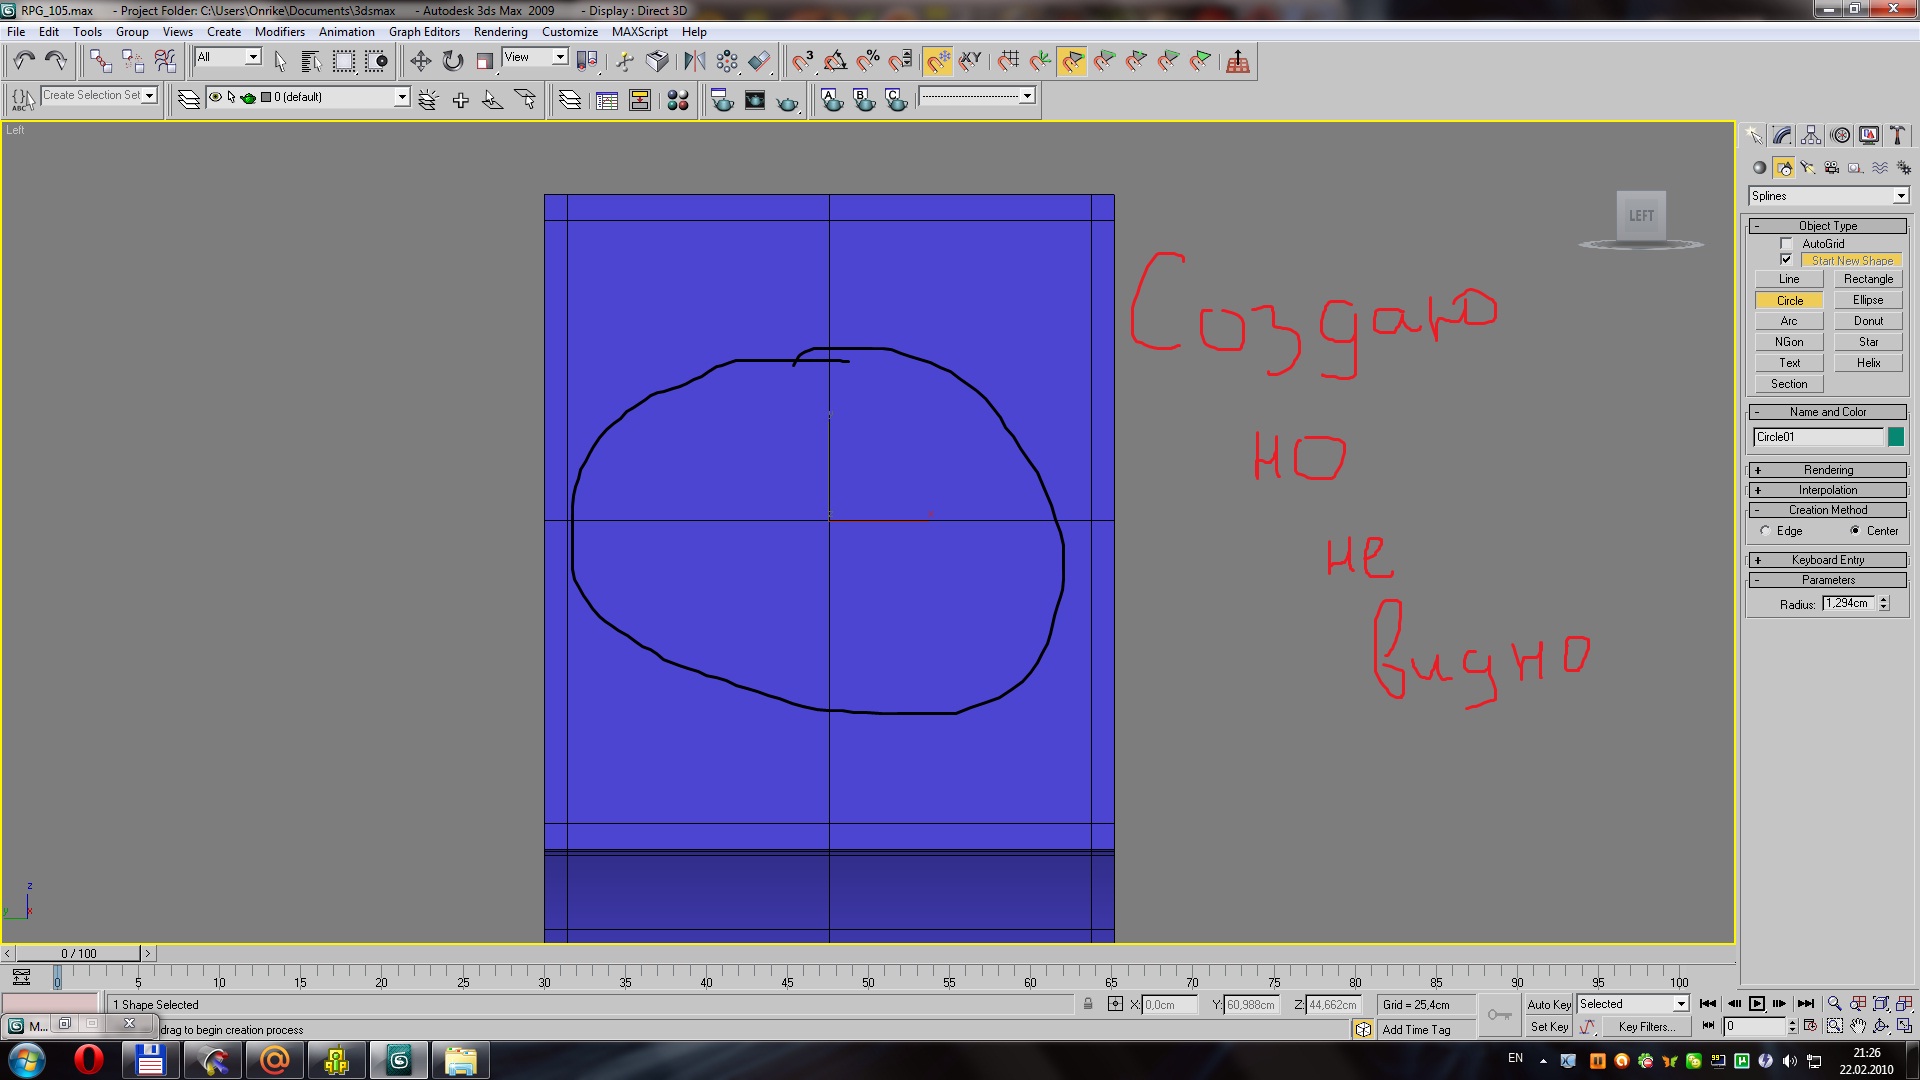Open the Material Editor icon
1920x1080 pixels.
(x=677, y=100)
